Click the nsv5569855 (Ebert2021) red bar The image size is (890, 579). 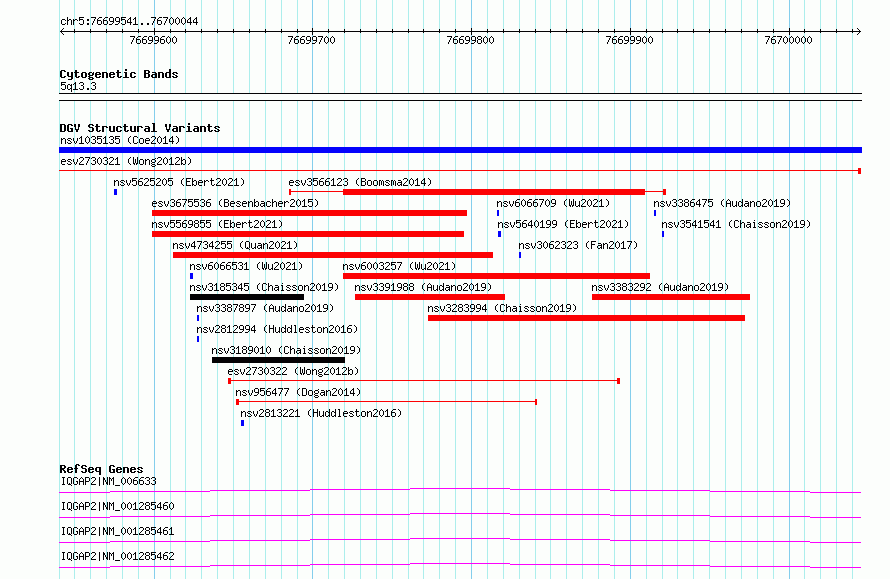coord(308,234)
